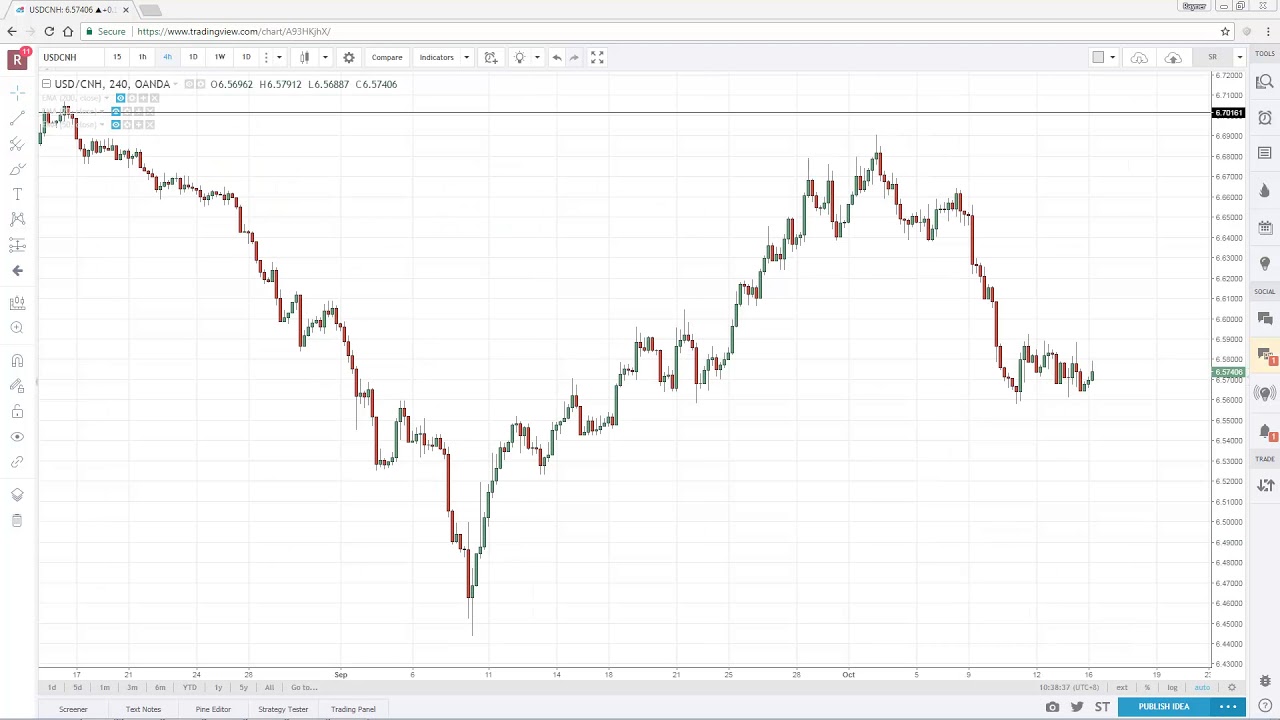Viewport: 1280px width, 720px height.
Task: Click the back arrow icon in left toolbar
Action: [x=17, y=270]
